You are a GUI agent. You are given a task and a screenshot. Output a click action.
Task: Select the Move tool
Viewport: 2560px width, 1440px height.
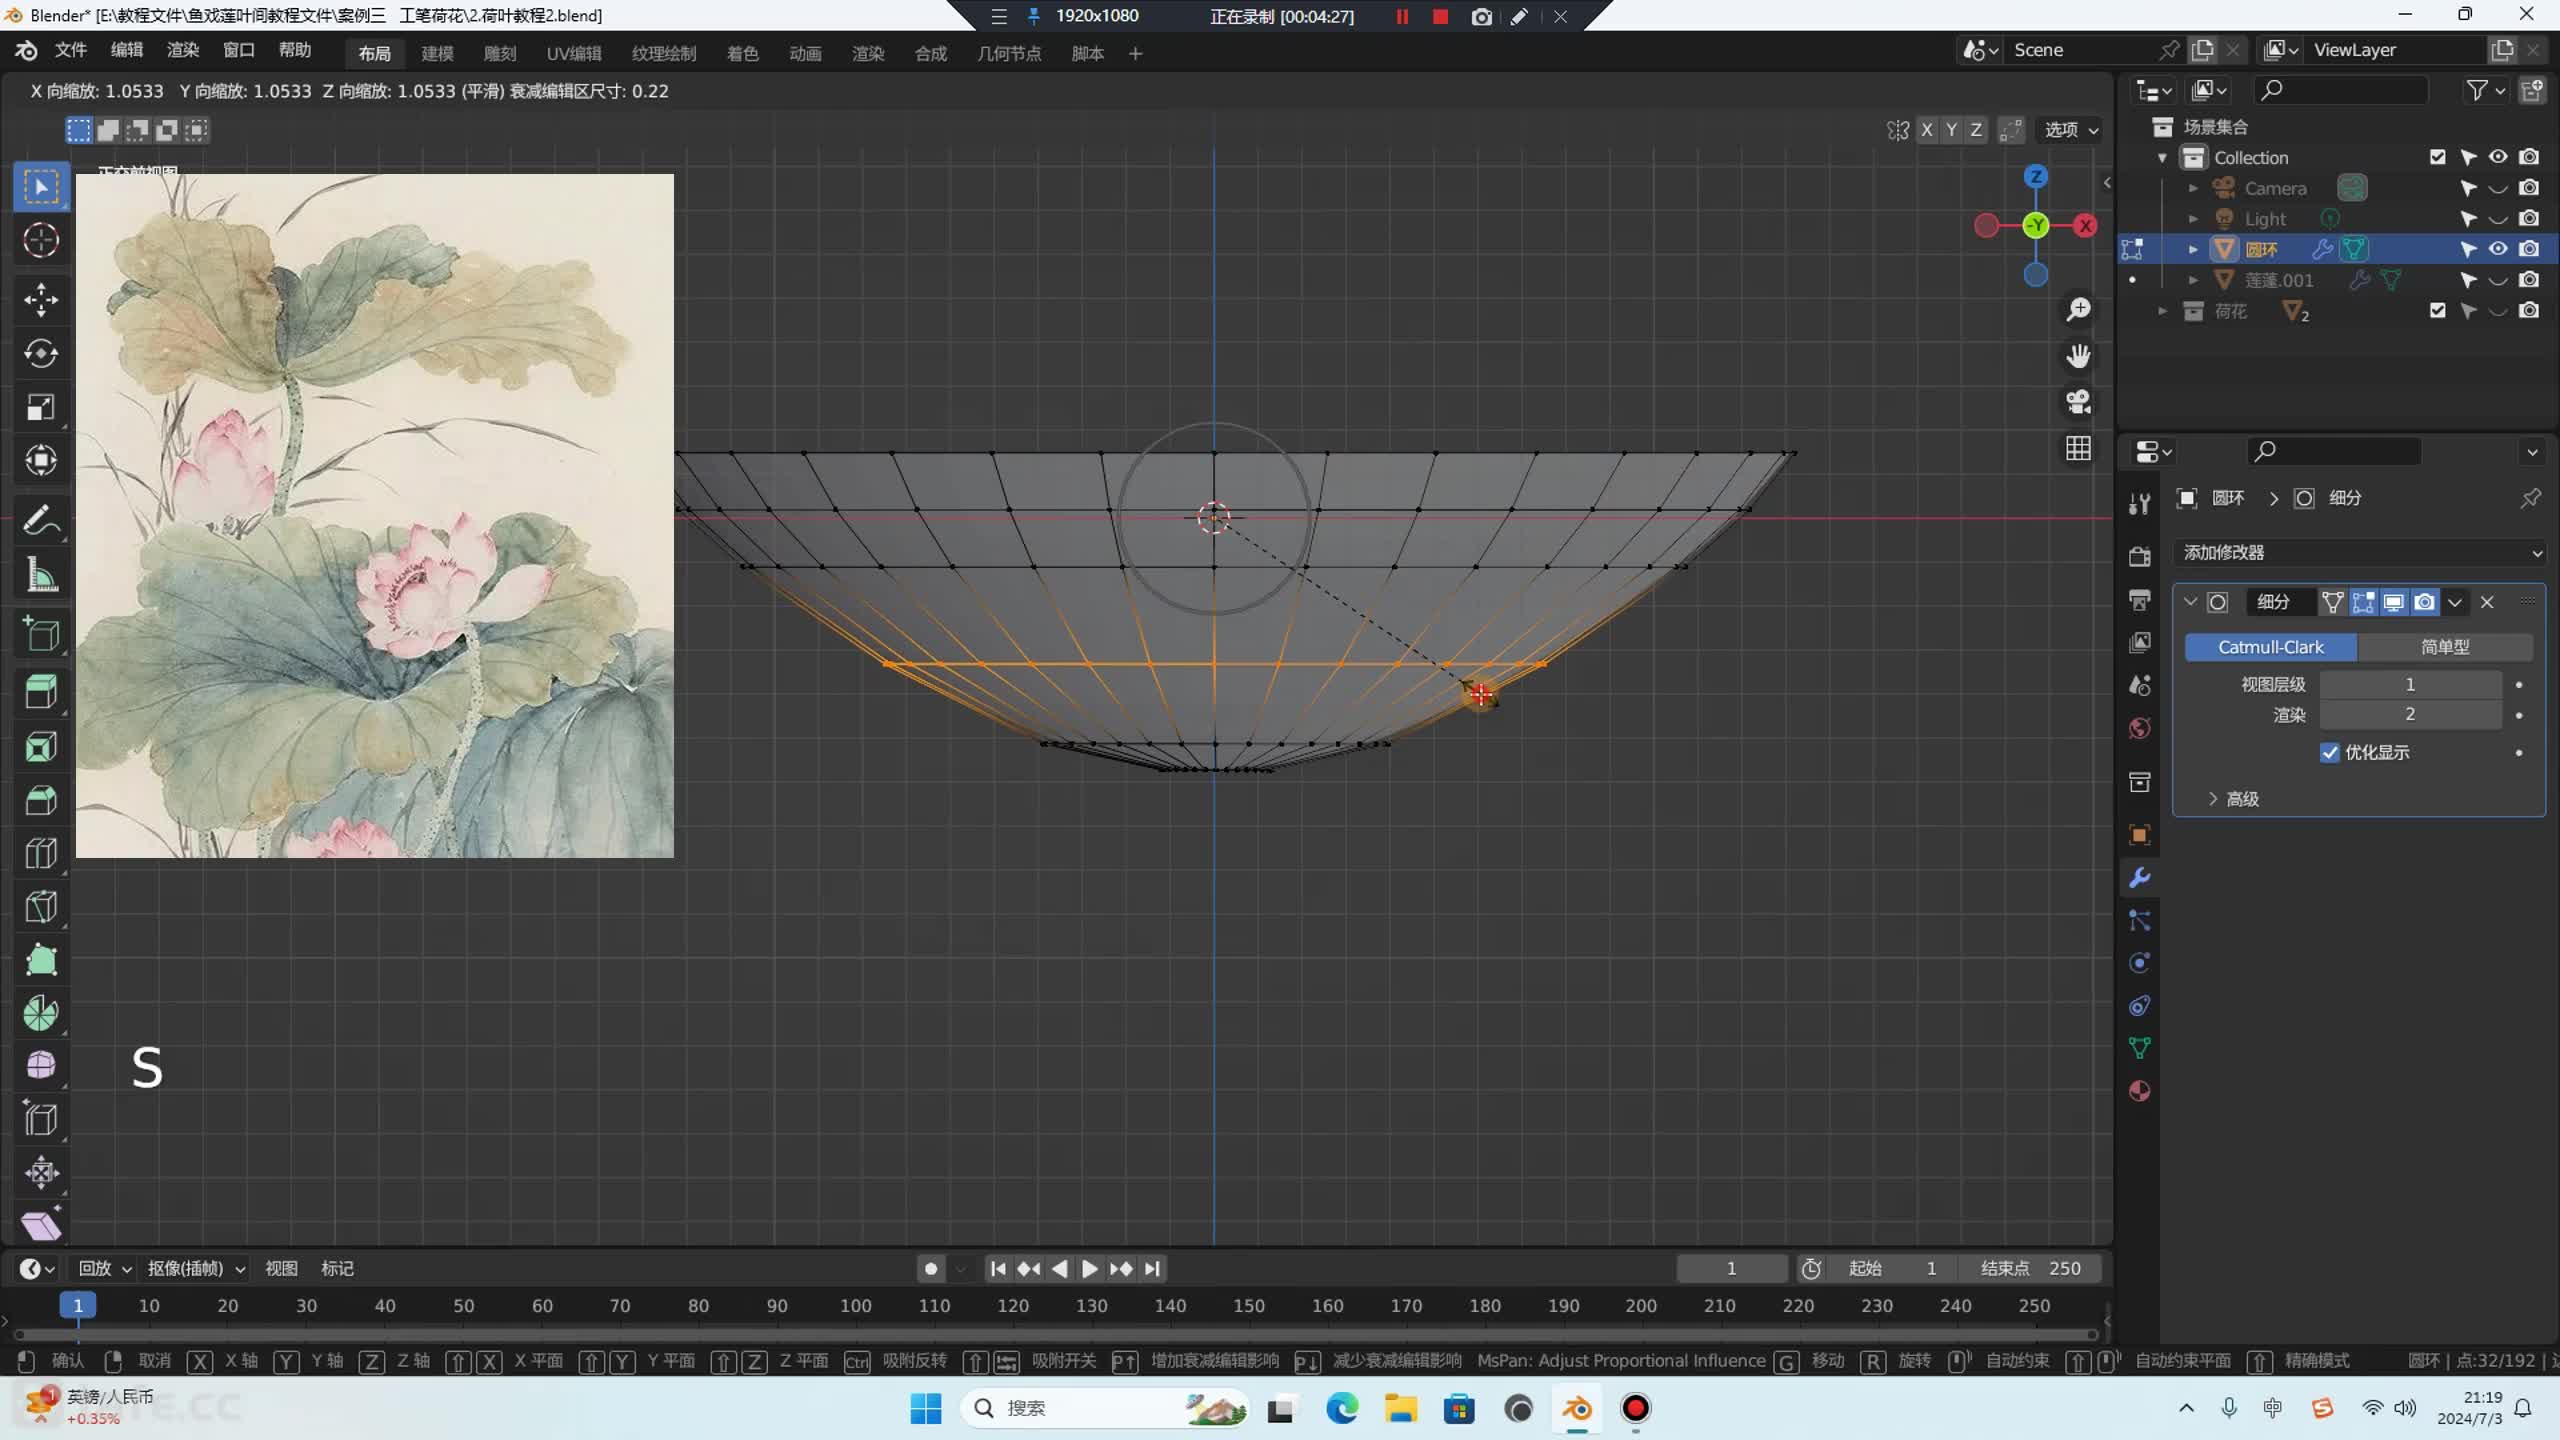point(41,299)
